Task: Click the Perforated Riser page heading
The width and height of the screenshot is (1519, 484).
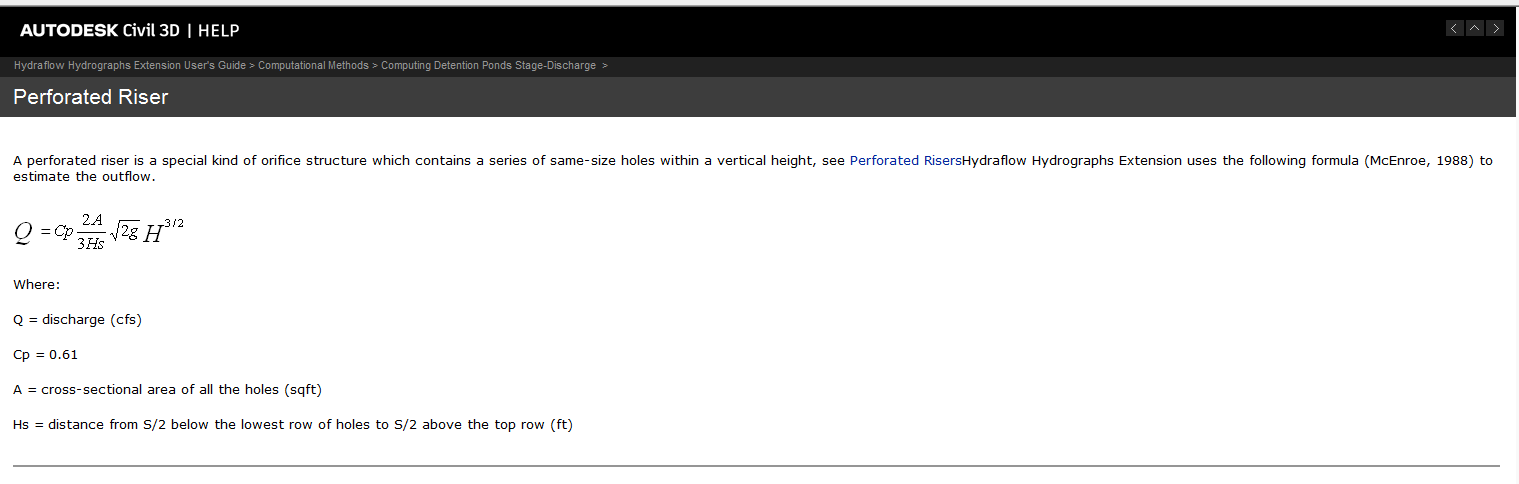Action: pyautogui.click(x=91, y=97)
